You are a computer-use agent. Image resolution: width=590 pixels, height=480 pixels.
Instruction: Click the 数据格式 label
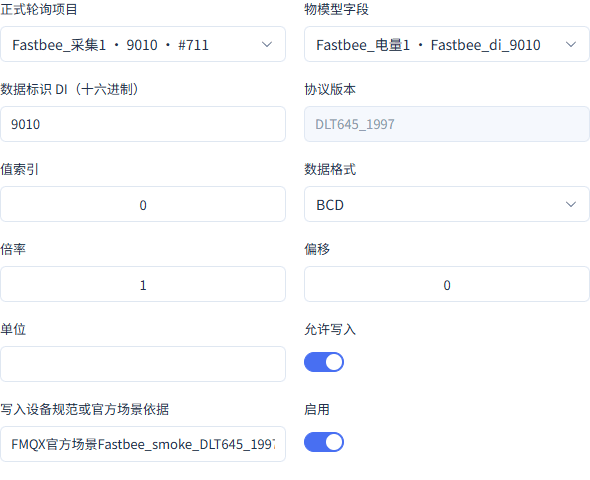point(330,169)
